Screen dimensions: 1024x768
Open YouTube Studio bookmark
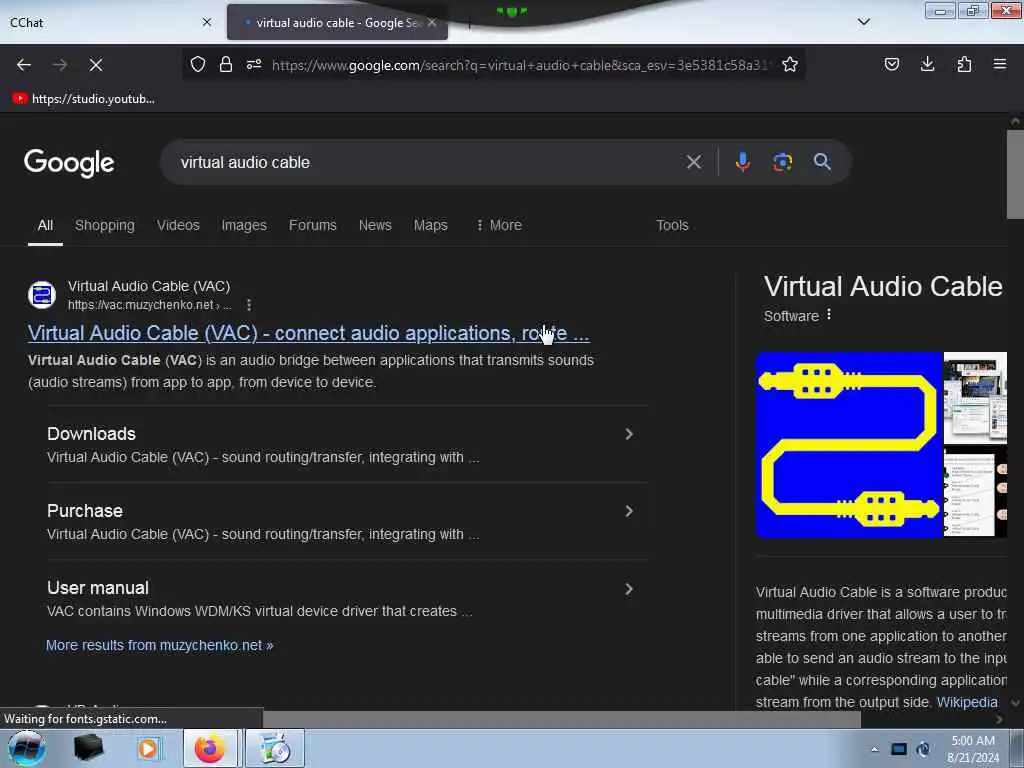(x=84, y=99)
